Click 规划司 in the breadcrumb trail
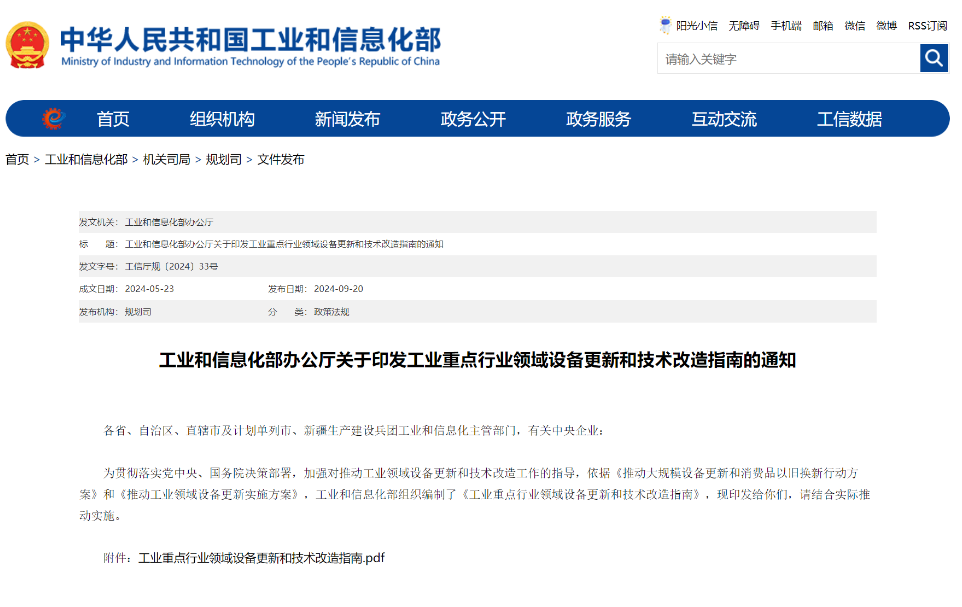The width and height of the screenshot is (962, 607). (223, 160)
